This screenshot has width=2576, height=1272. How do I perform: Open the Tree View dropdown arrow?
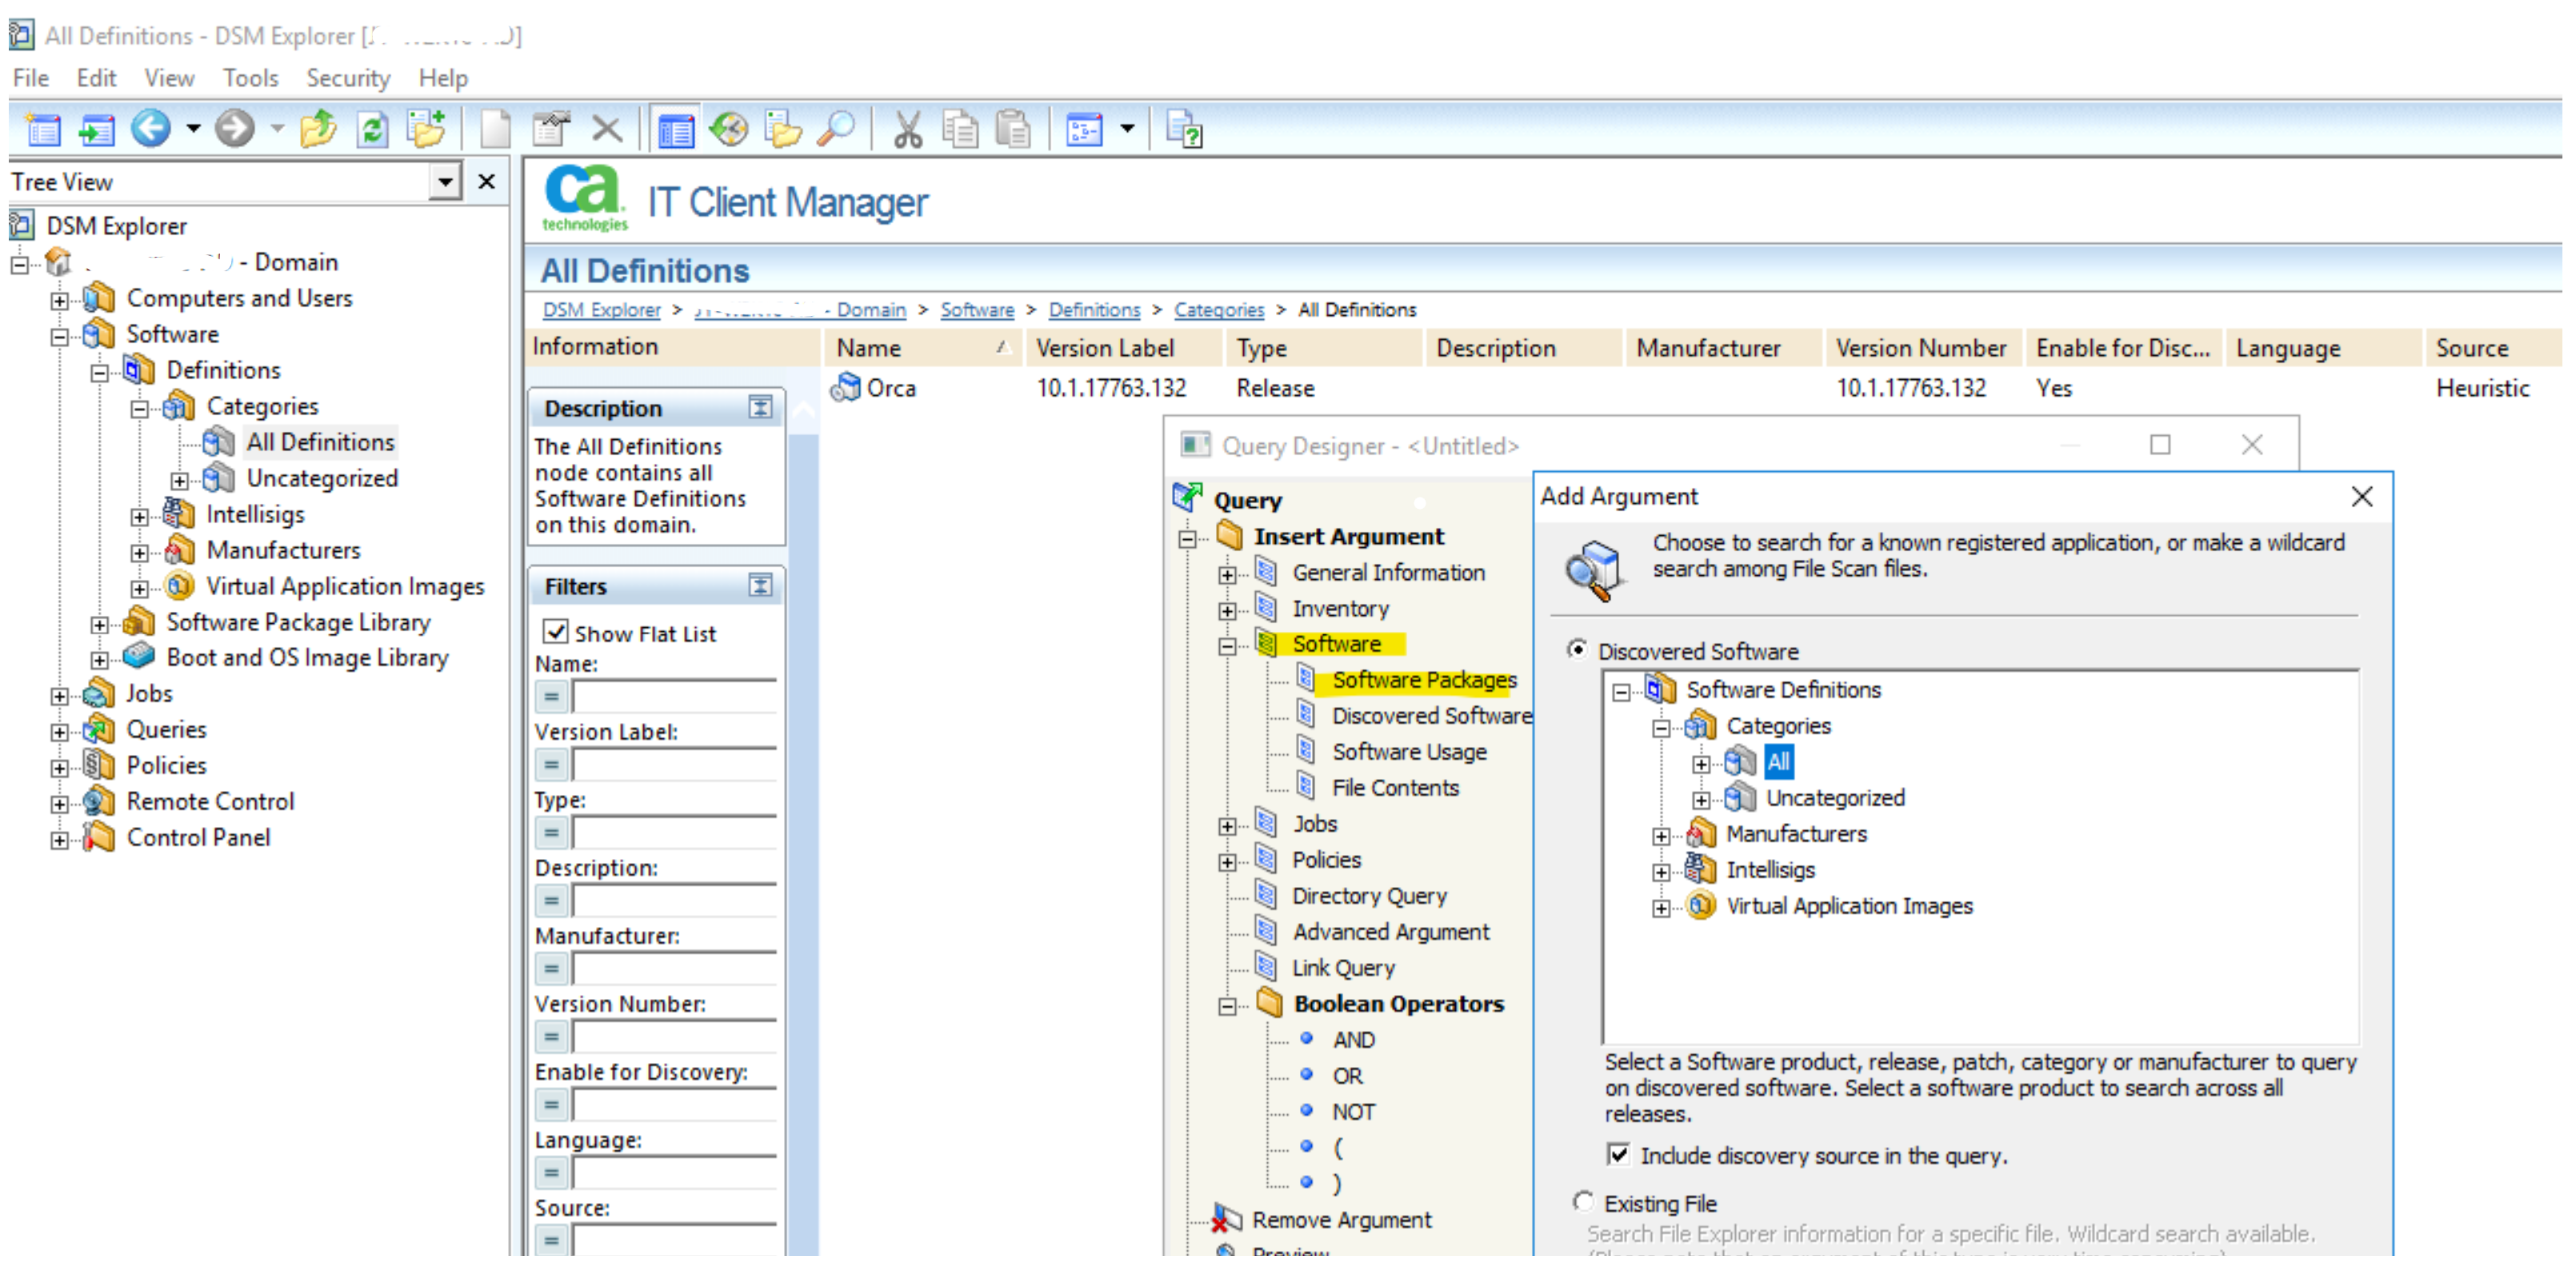click(x=445, y=181)
